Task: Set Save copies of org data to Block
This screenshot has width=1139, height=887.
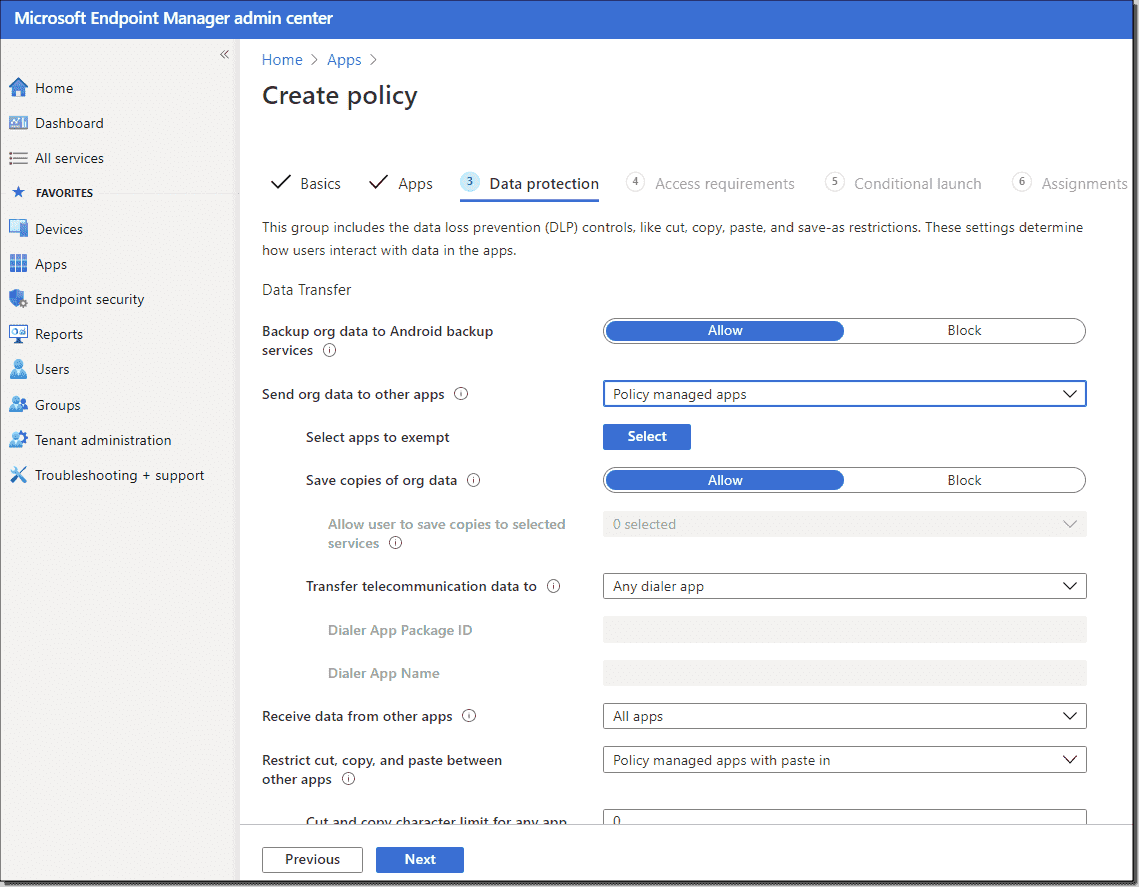Action: [964, 480]
